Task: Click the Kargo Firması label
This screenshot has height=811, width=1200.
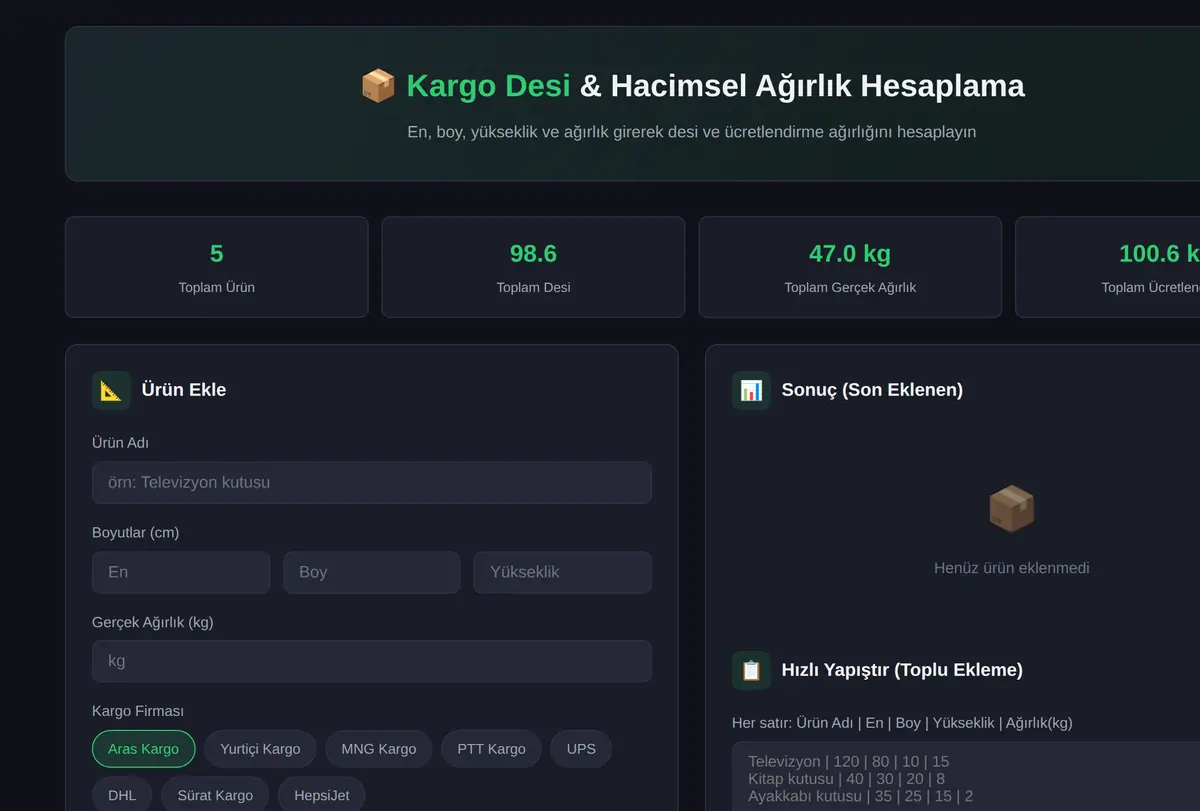Action: pos(138,711)
